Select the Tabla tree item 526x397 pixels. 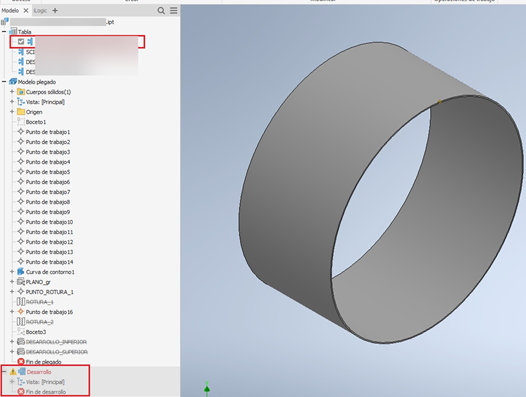24,32
